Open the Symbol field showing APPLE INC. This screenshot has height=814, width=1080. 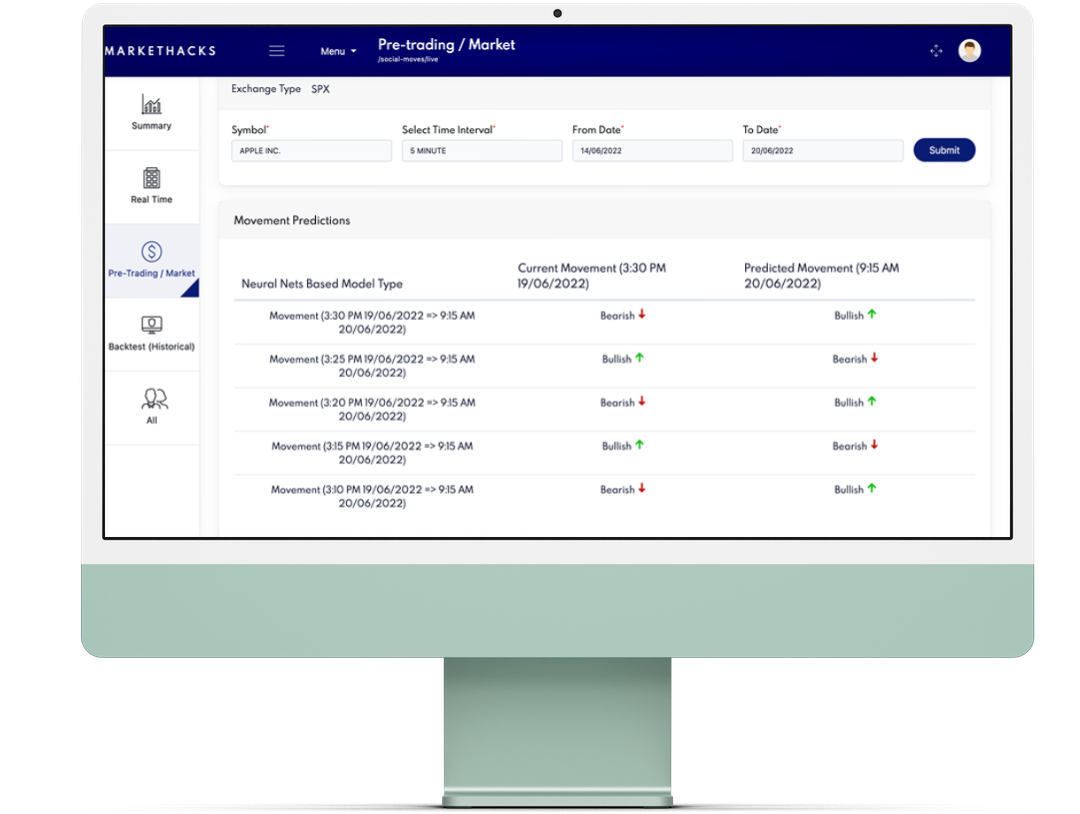tap(311, 151)
